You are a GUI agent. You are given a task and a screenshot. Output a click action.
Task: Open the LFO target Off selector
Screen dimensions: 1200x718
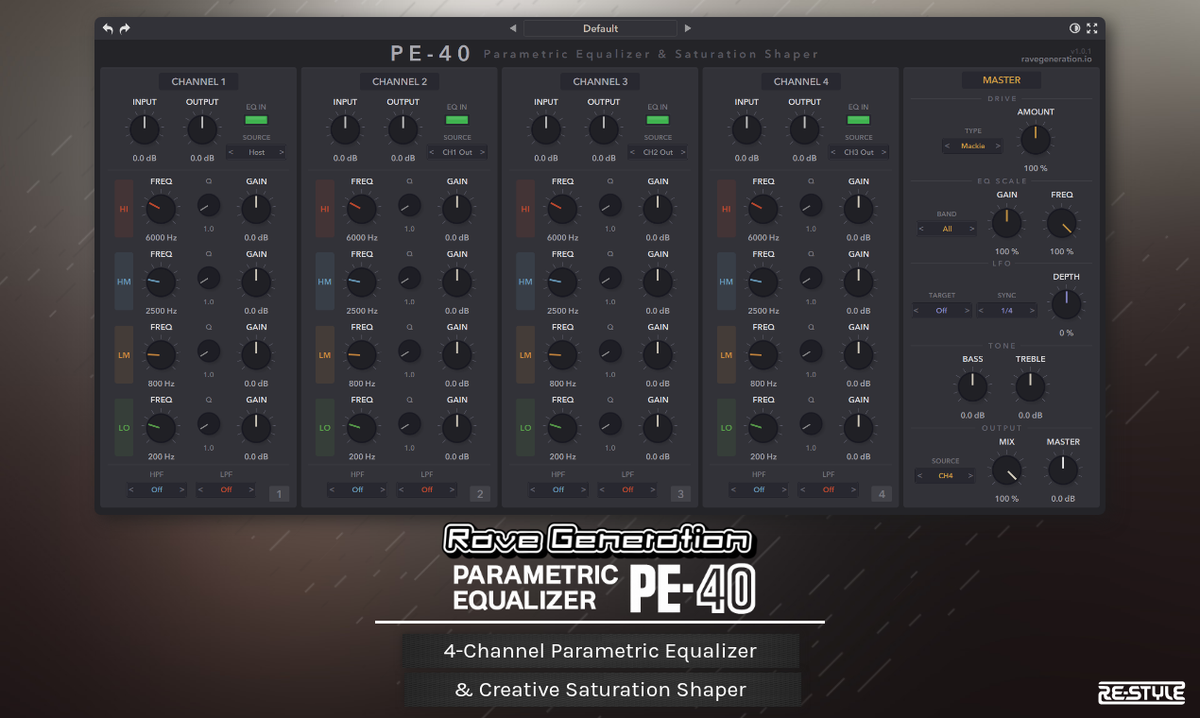click(x=942, y=311)
